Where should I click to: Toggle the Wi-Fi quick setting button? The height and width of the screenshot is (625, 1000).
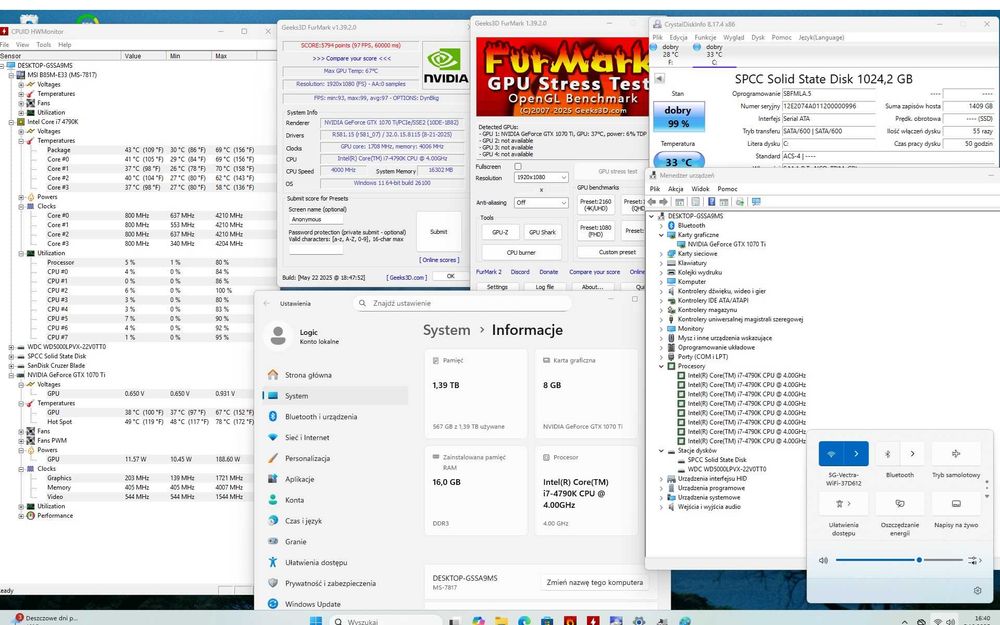831,453
